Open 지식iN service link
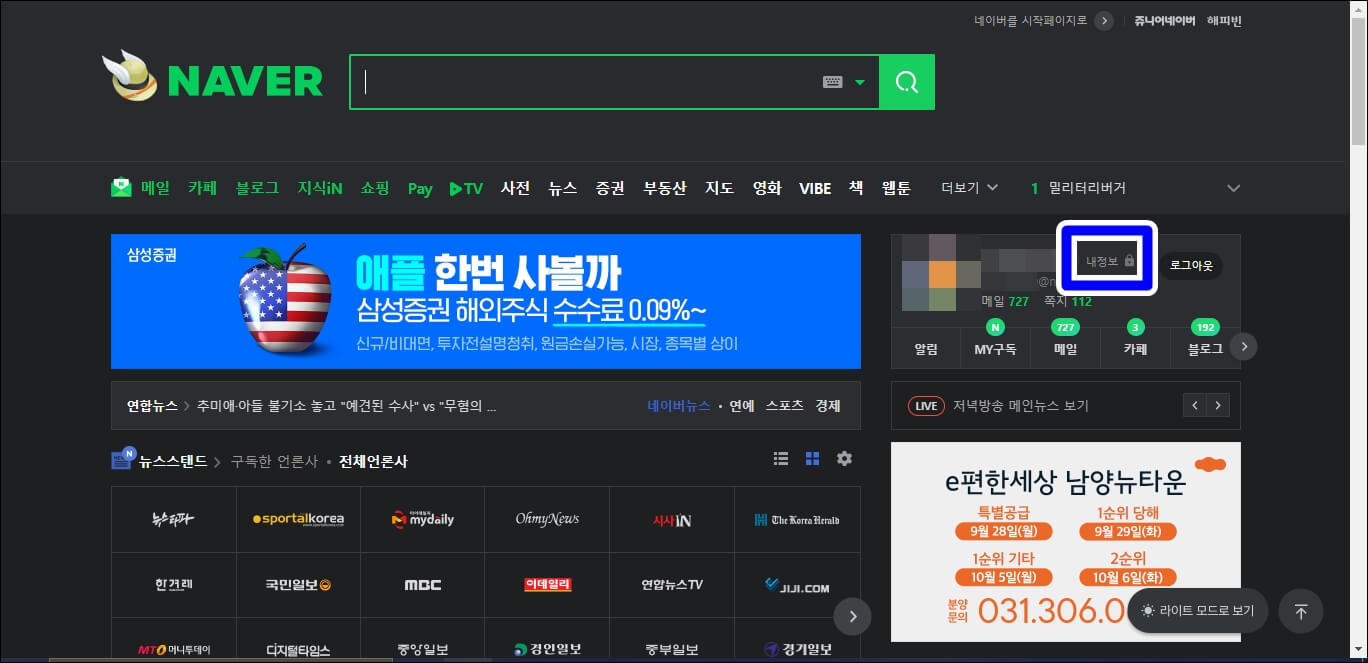1368x663 pixels. [320, 188]
